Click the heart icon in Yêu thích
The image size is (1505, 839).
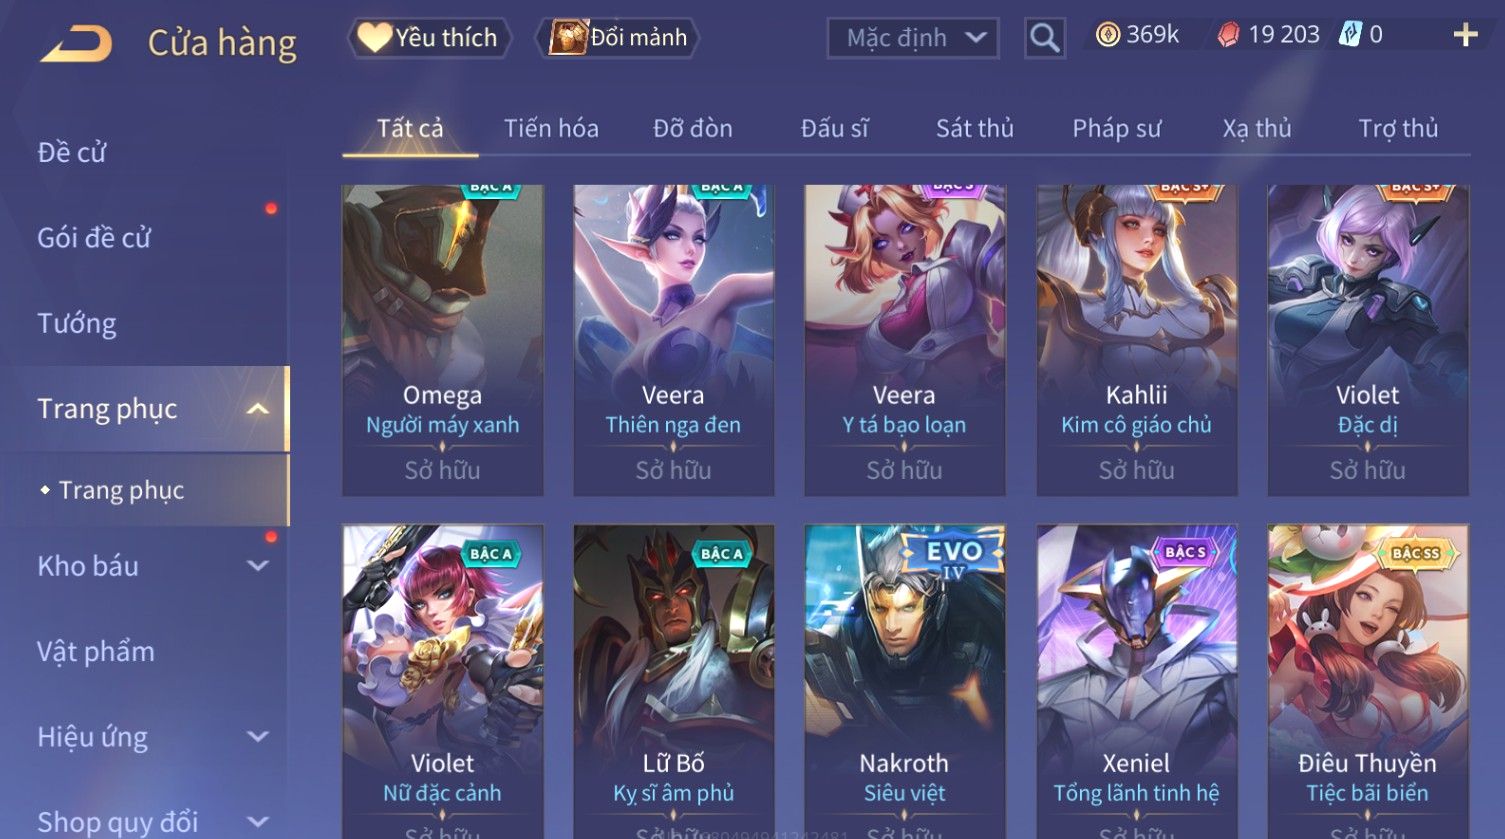click(374, 38)
